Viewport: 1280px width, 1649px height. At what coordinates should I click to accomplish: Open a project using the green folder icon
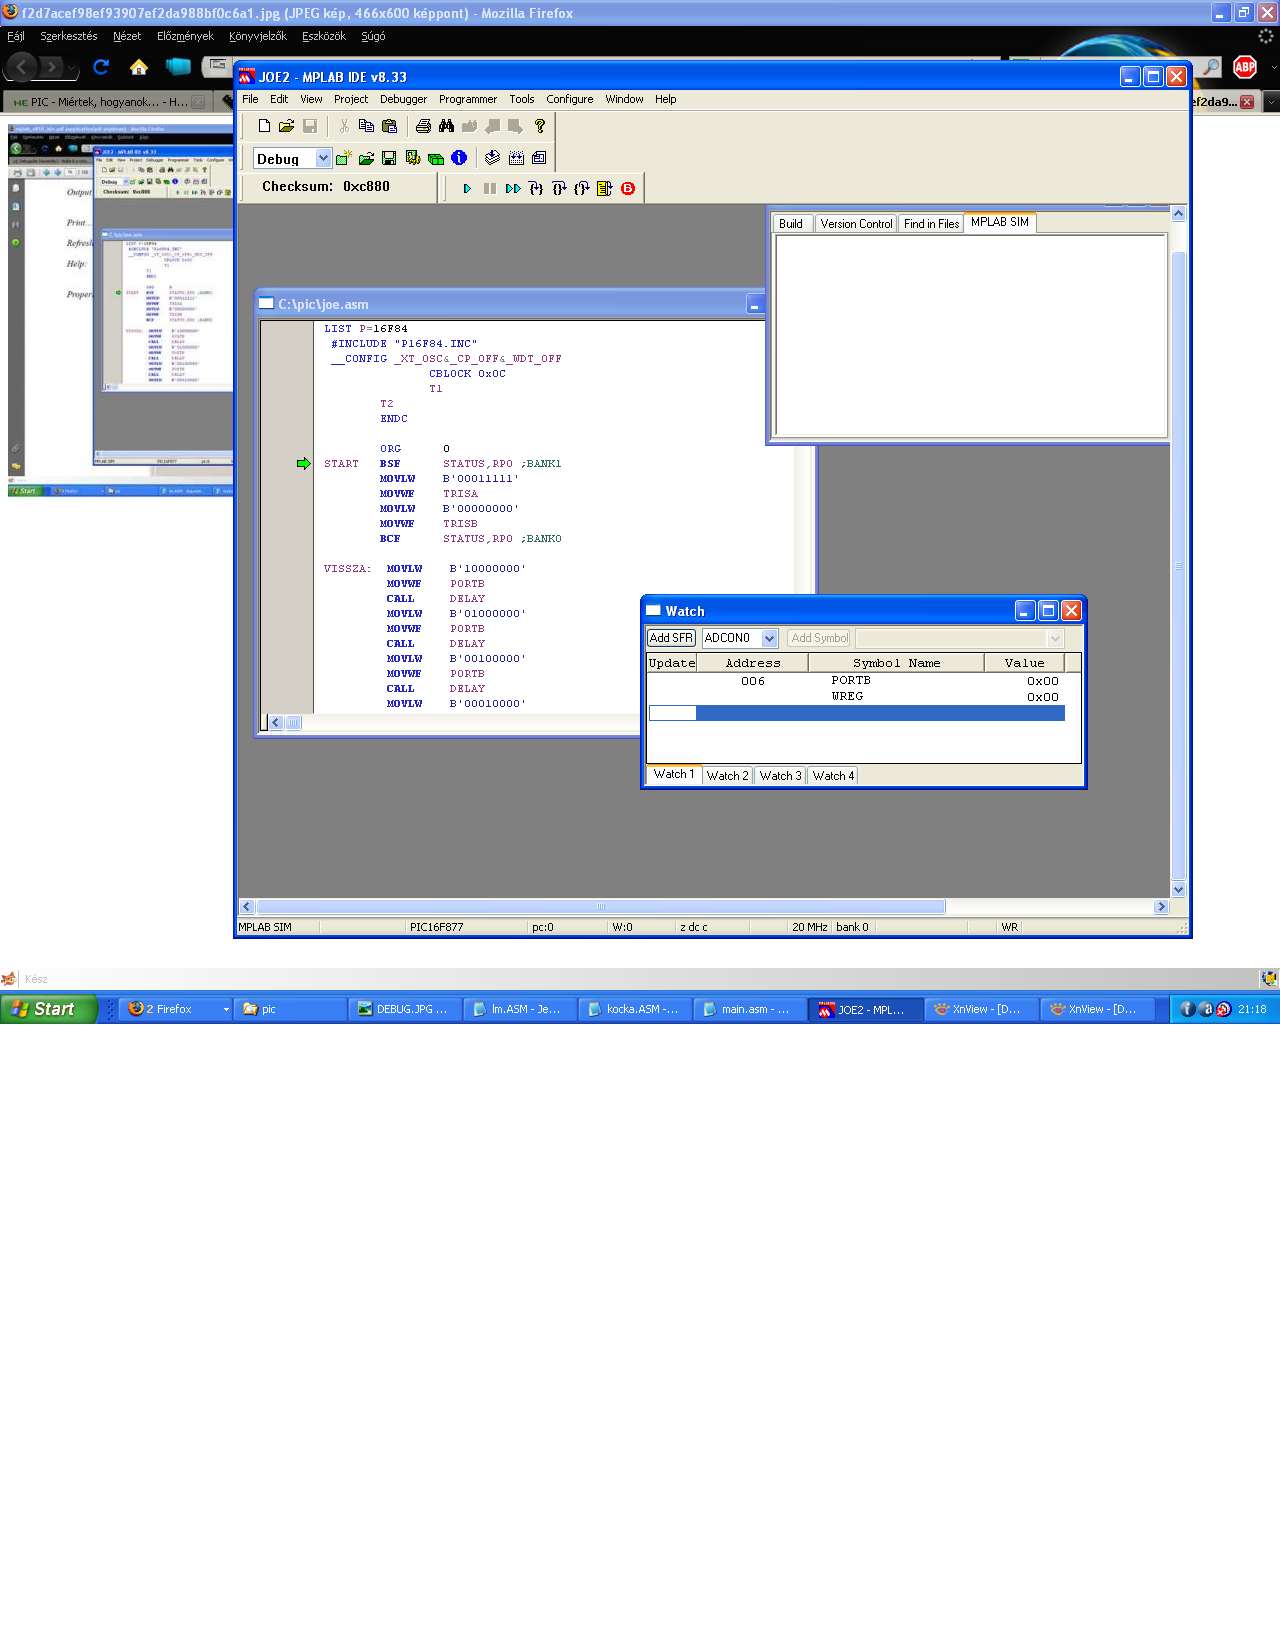point(366,158)
